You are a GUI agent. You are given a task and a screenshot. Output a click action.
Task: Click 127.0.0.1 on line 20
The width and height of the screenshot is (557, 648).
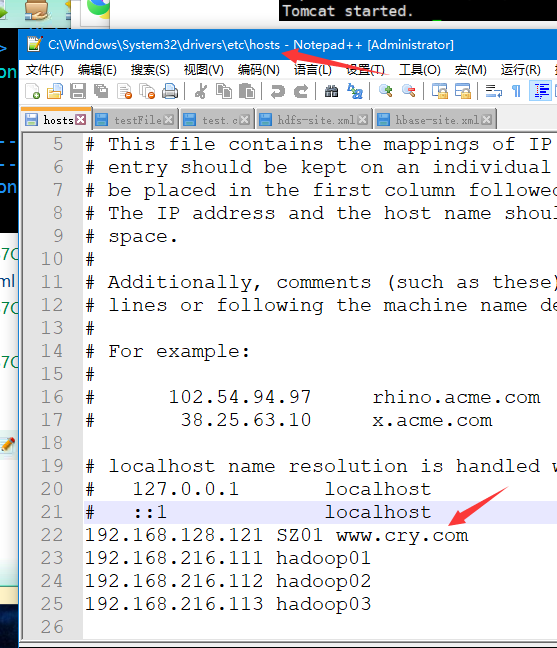point(186,489)
